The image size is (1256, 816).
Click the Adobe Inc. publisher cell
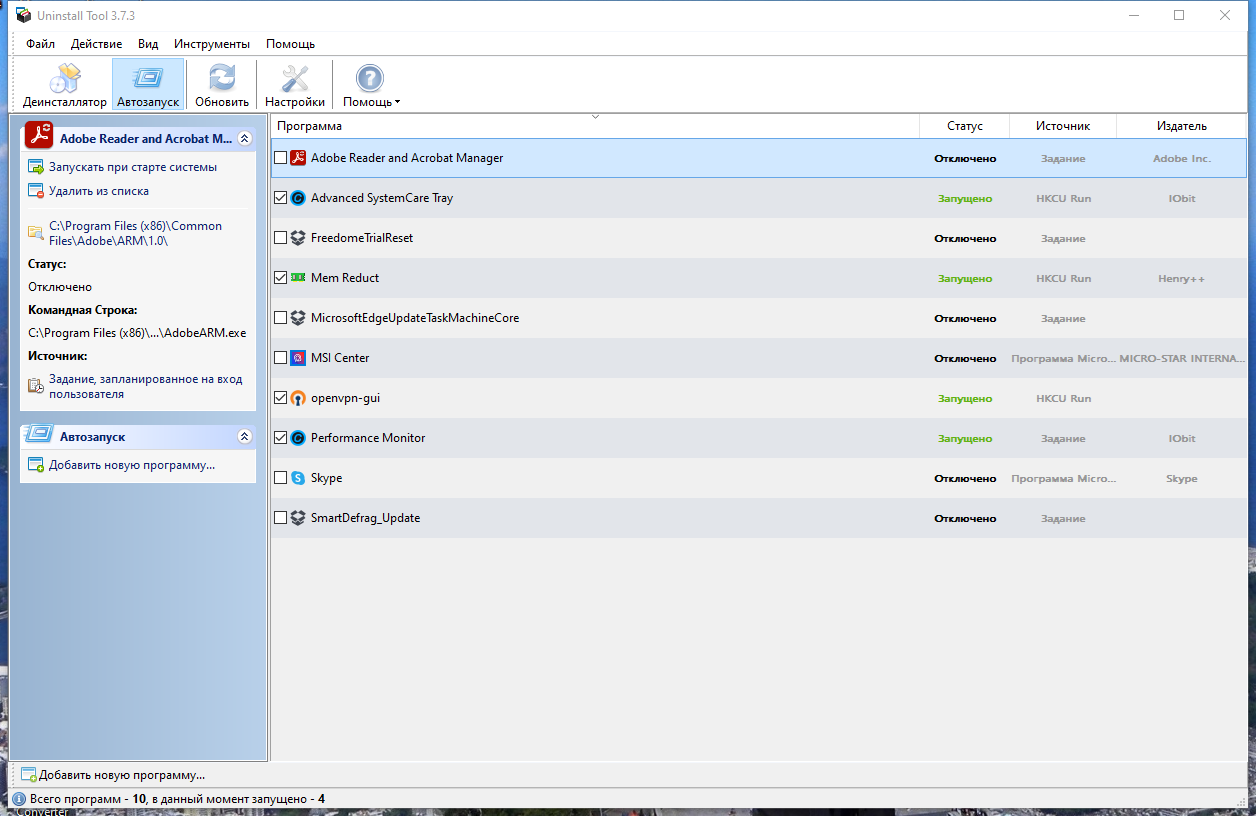coord(1182,158)
